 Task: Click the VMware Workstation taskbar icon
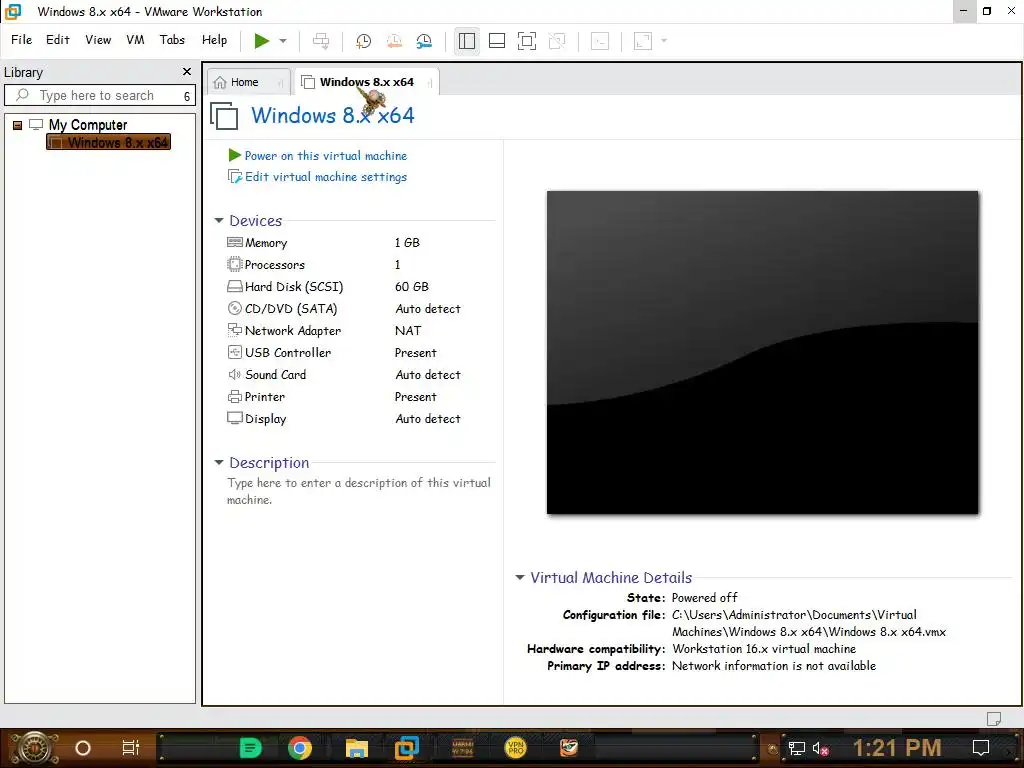[406, 747]
